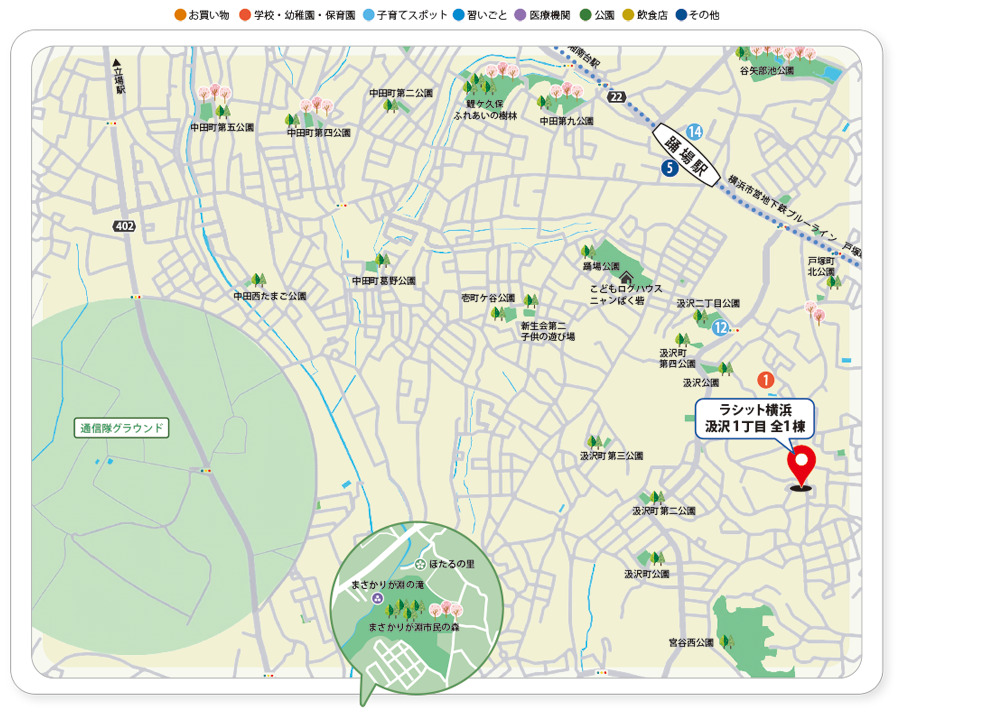This screenshot has height=717, width=1000.
Task: Click the trees icon above まさかりが淵市民の森
Action: click(x=404, y=611)
